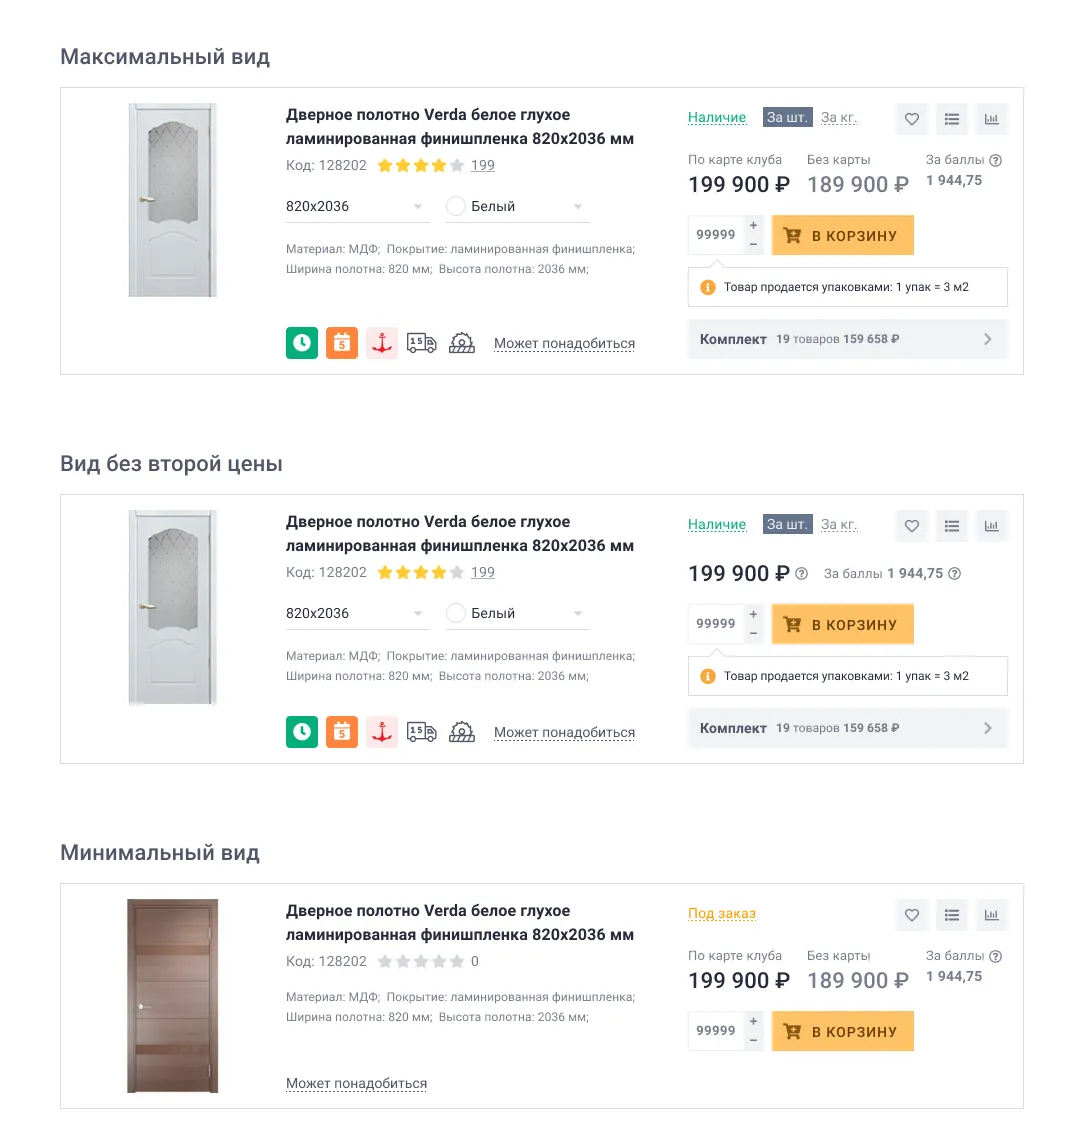Click the red anchor icon in Максимальный вид card

382,343
